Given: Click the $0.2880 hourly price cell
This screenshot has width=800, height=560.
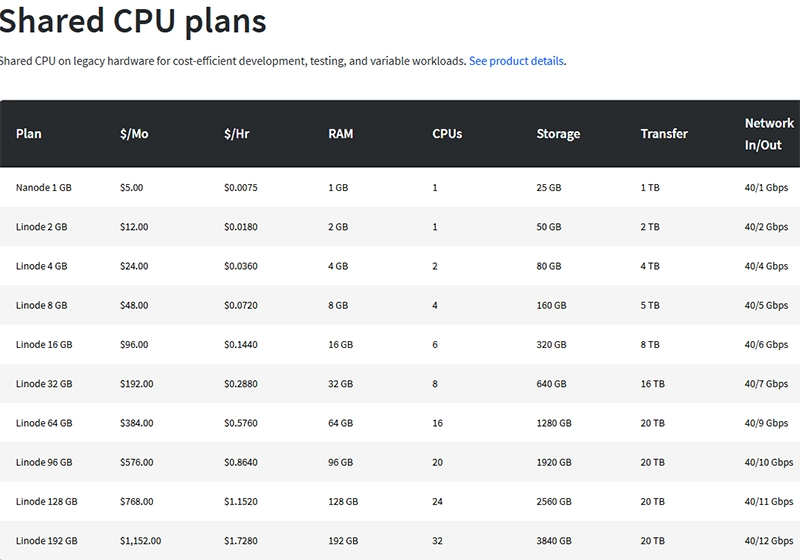Looking at the screenshot, I should [x=241, y=384].
